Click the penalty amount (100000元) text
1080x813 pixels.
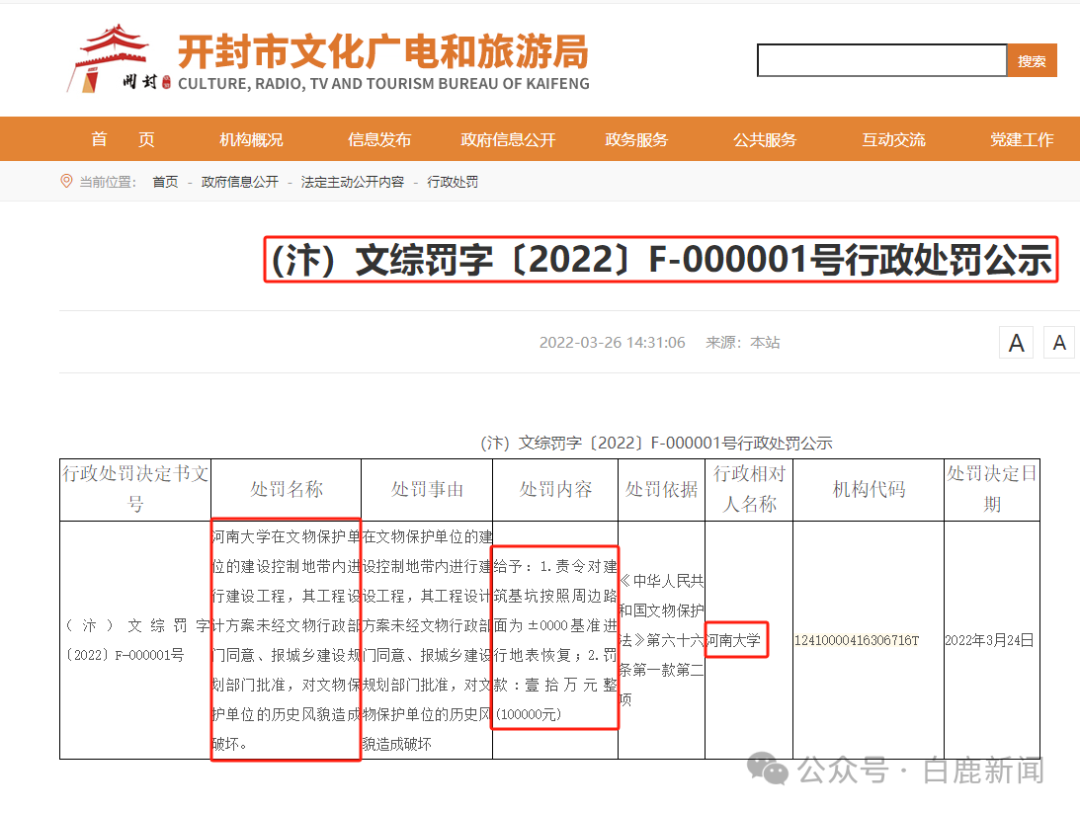tap(529, 714)
